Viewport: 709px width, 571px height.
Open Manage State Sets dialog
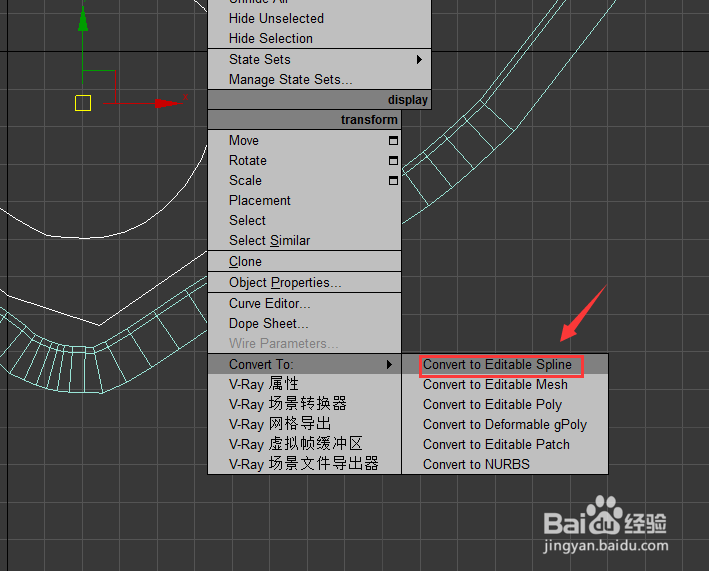319,80
